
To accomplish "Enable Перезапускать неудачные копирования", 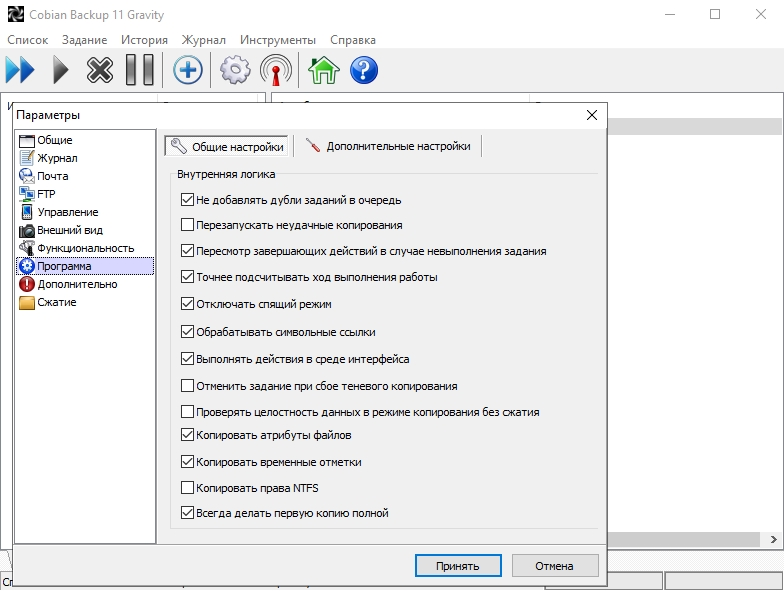I will pyautogui.click(x=187, y=224).
